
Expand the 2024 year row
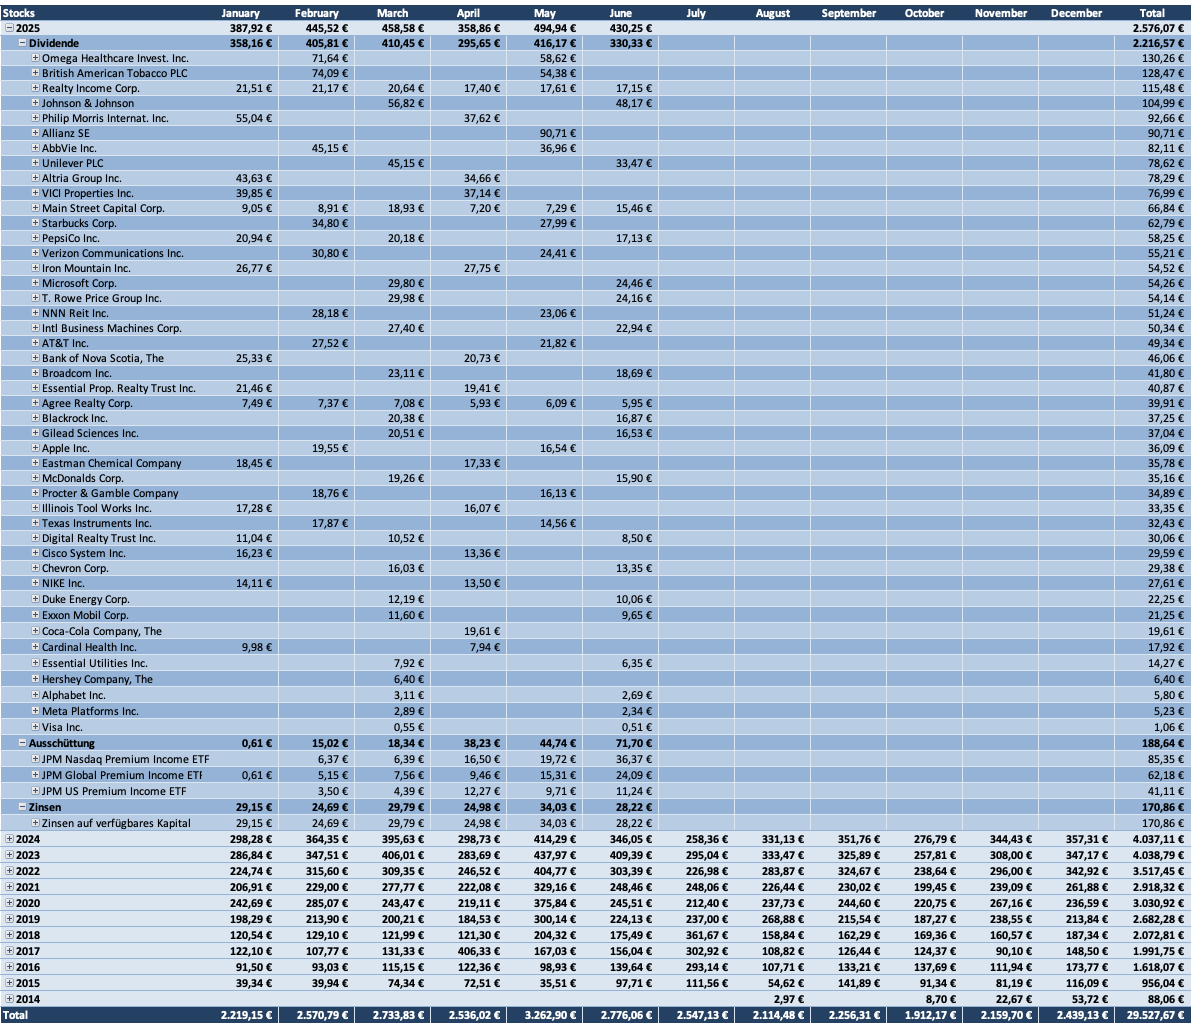pos(9,838)
